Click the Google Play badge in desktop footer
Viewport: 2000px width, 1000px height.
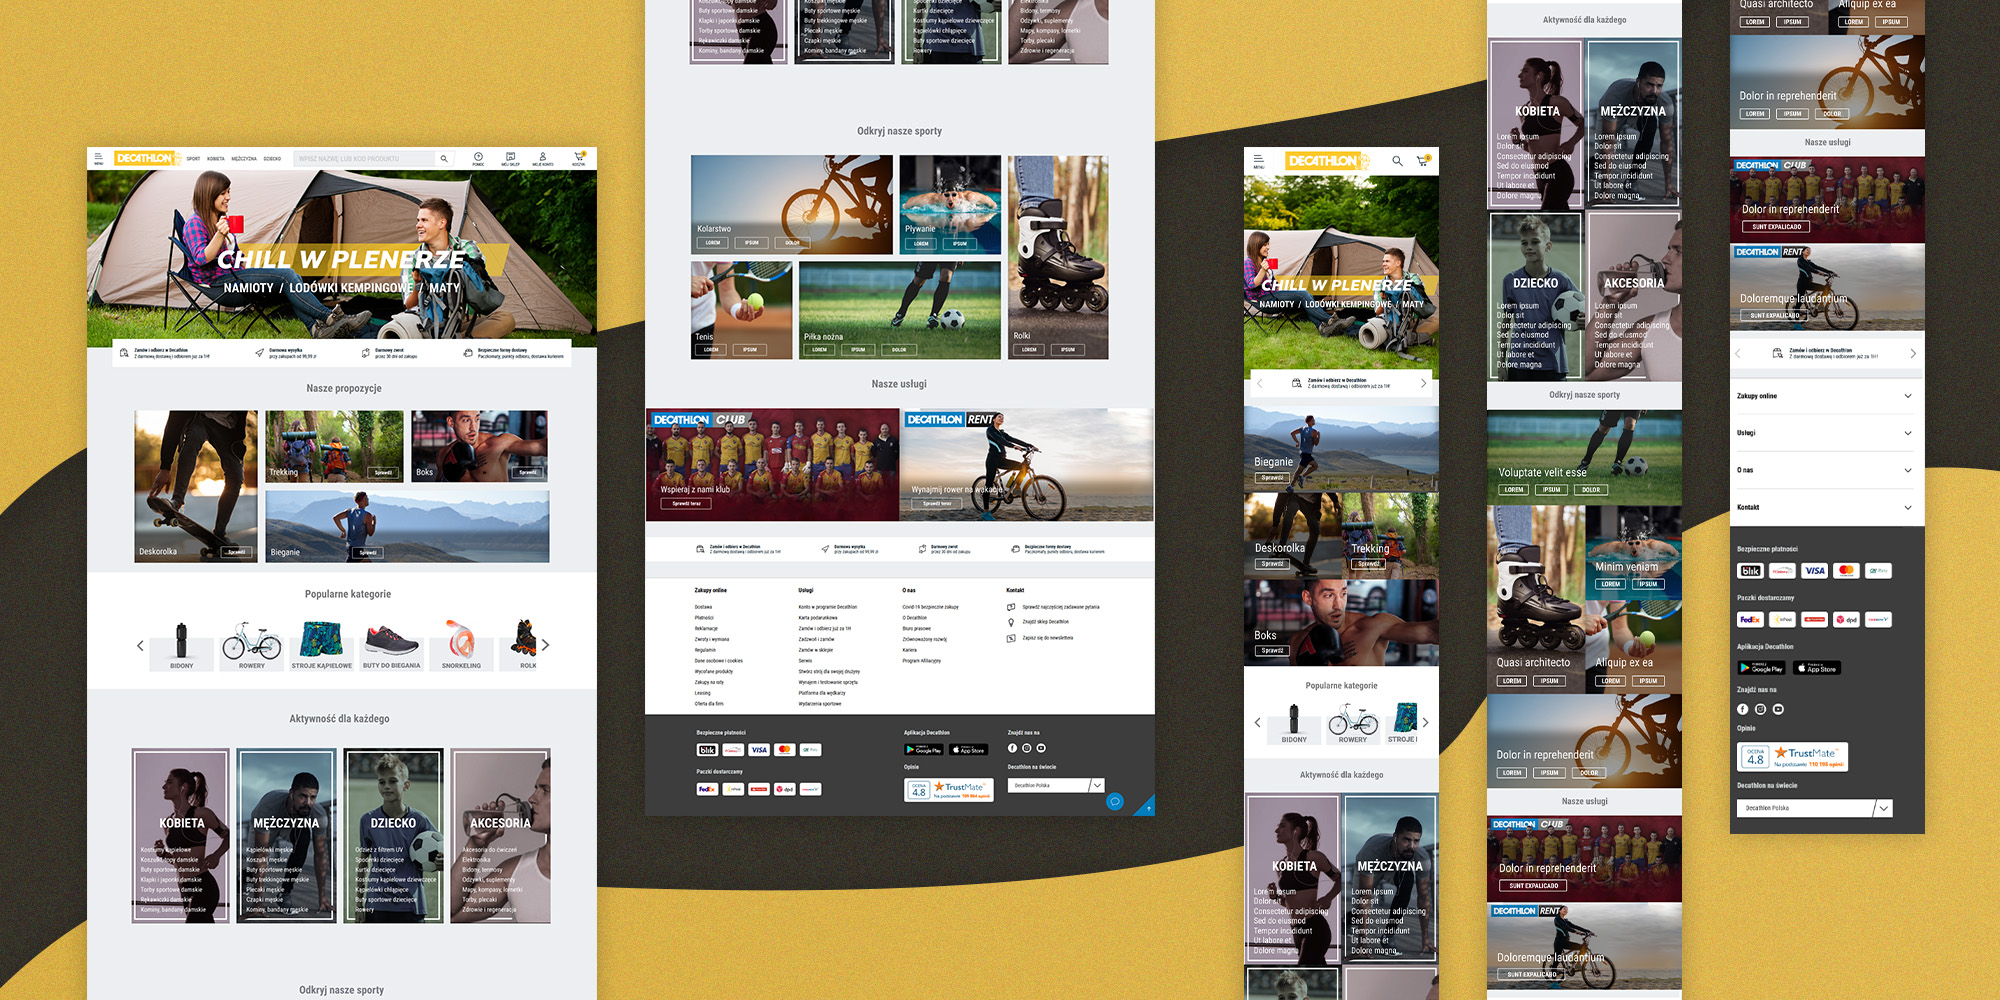pyautogui.click(x=924, y=749)
